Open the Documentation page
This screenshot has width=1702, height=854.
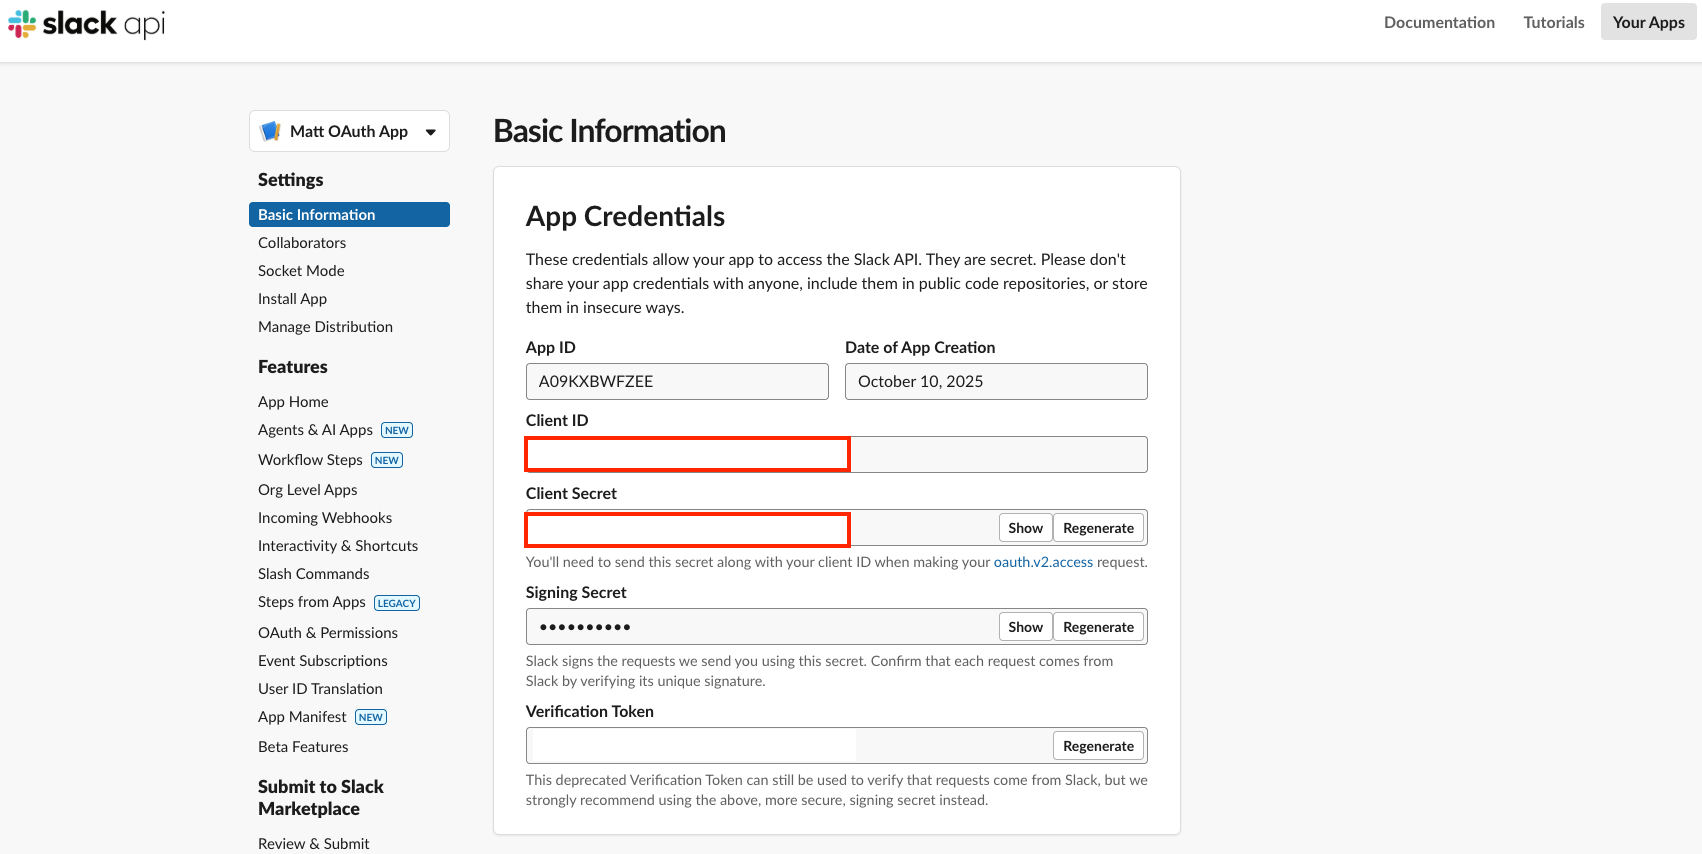pos(1439,22)
